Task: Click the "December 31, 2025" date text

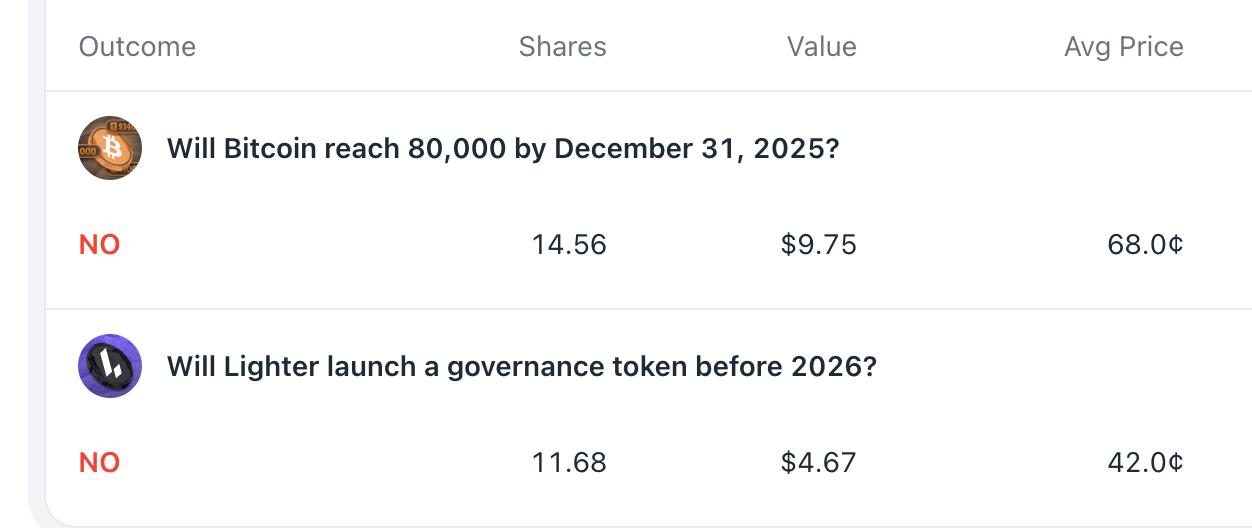Action: 696,149
